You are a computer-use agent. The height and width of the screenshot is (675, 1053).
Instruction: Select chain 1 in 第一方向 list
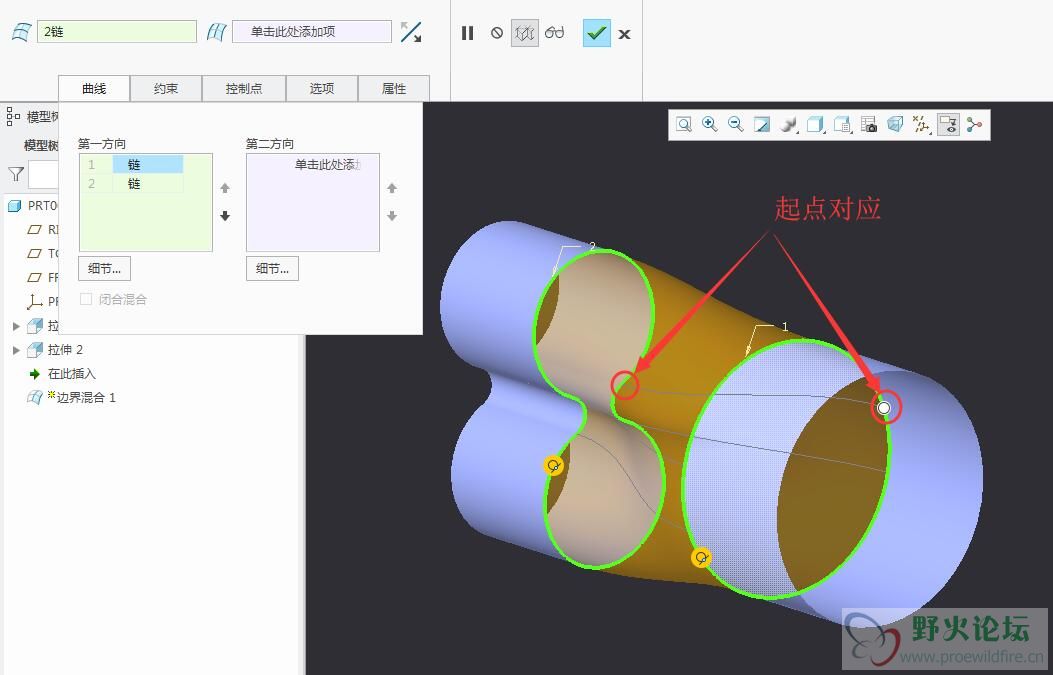pos(134,165)
